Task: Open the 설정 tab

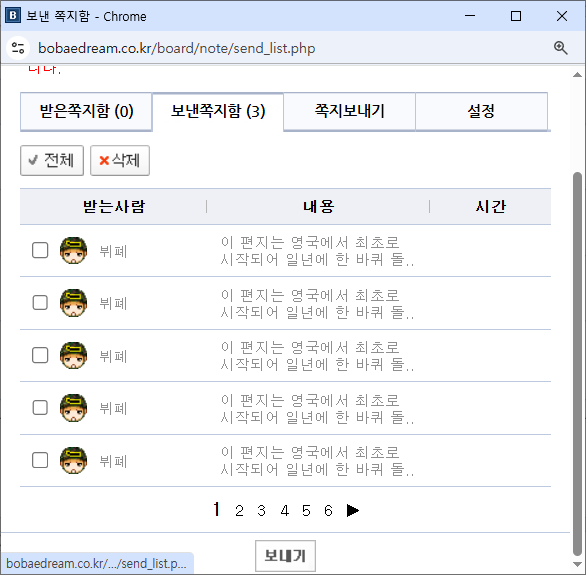Action: click(481, 111)
